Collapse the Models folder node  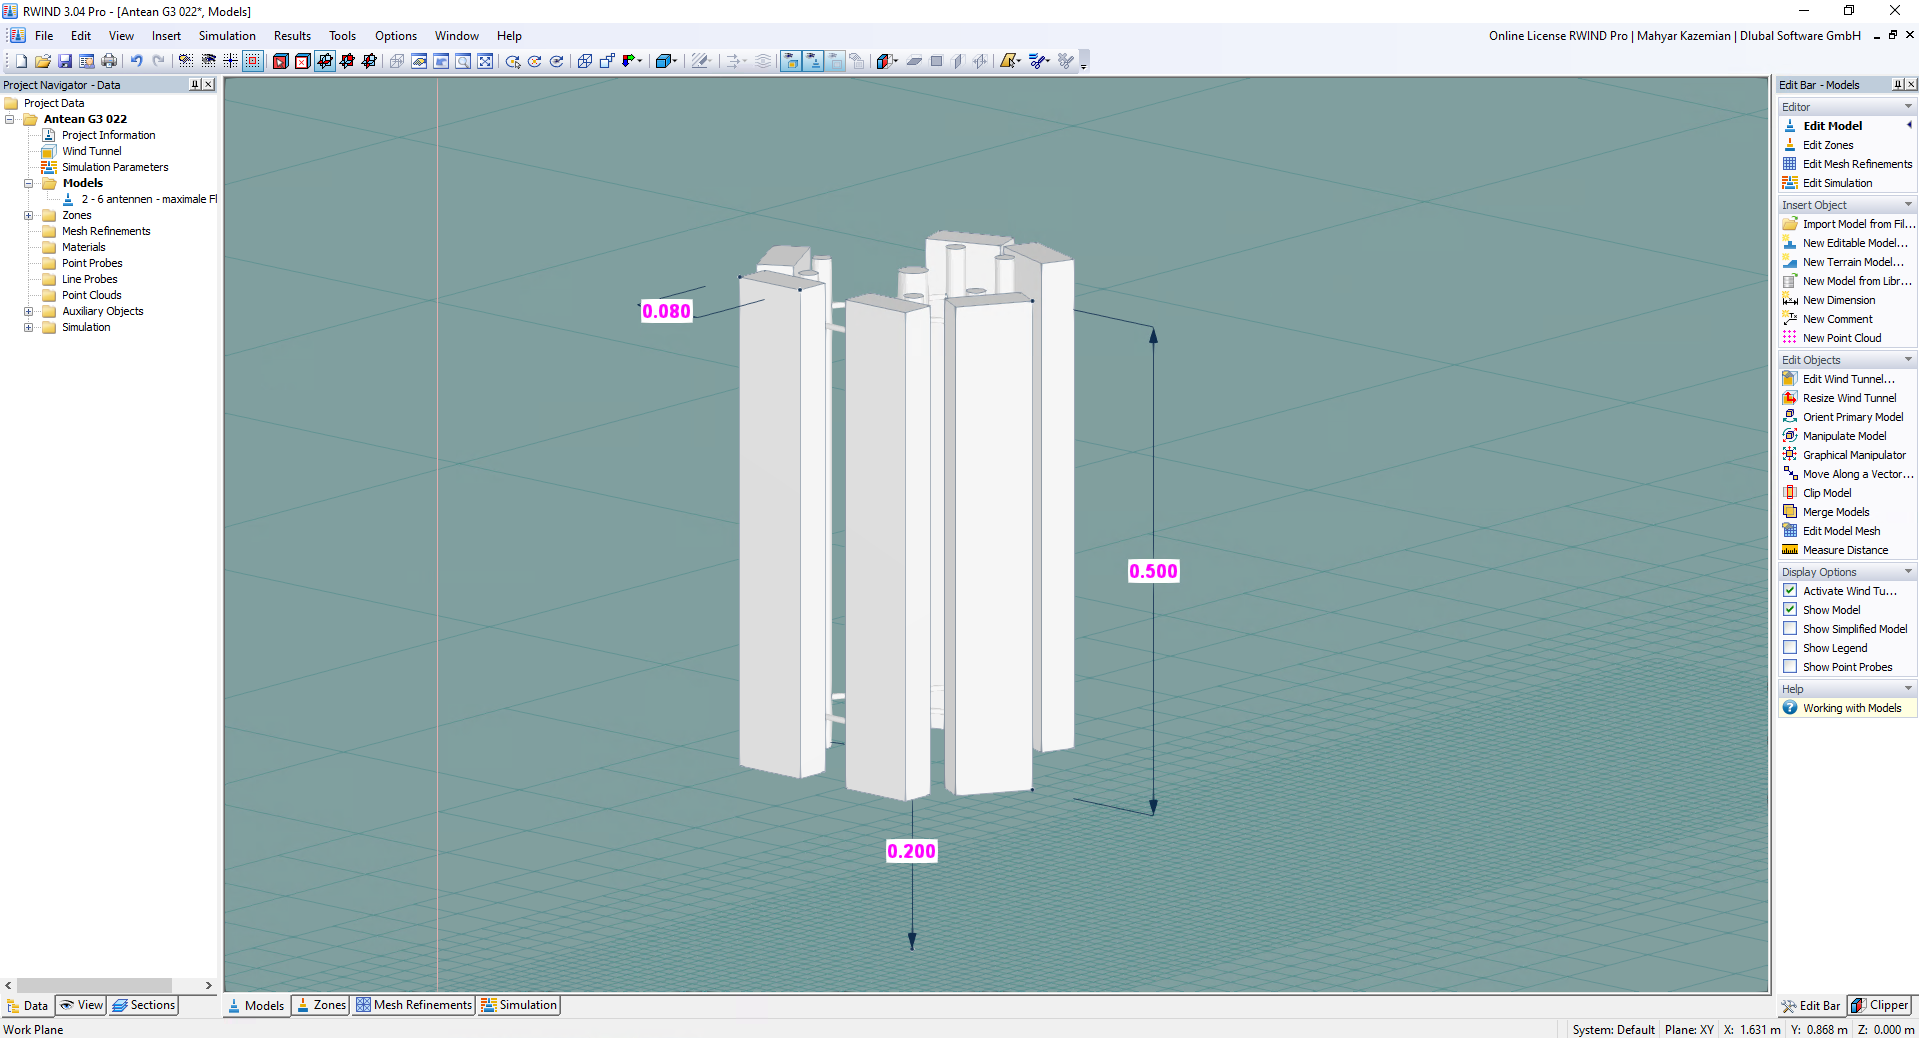click(29, 183)
